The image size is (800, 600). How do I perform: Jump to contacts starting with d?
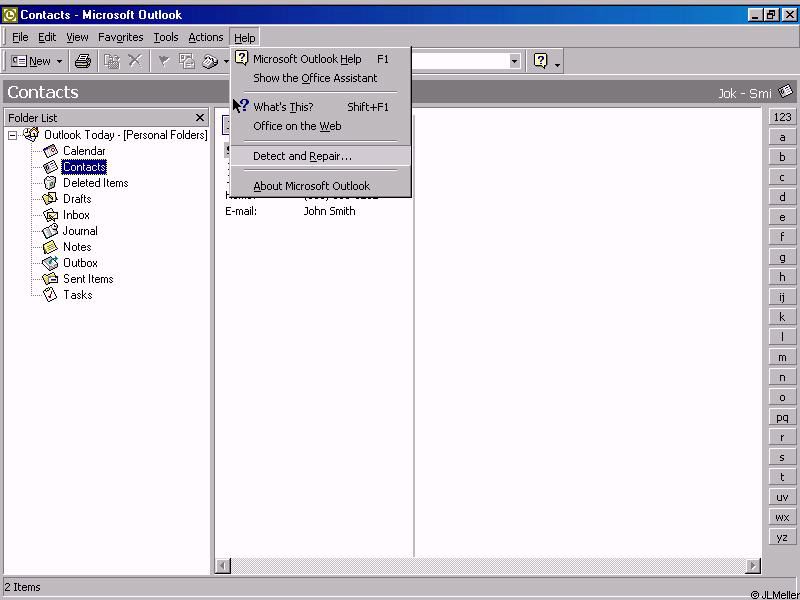tap(782, 197)
